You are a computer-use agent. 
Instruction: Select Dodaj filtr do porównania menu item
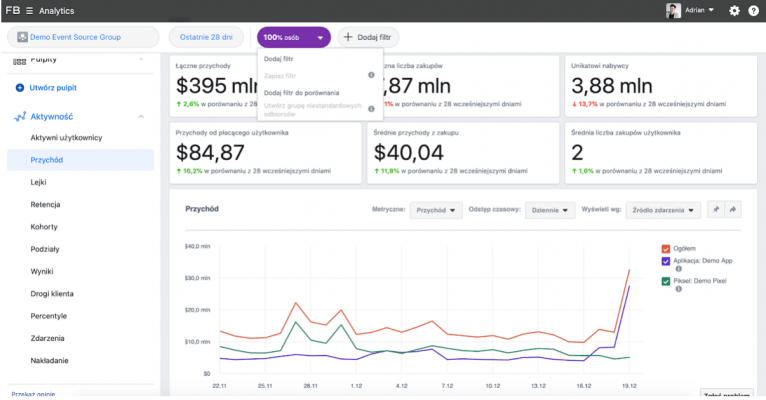[x=301, y=92]
